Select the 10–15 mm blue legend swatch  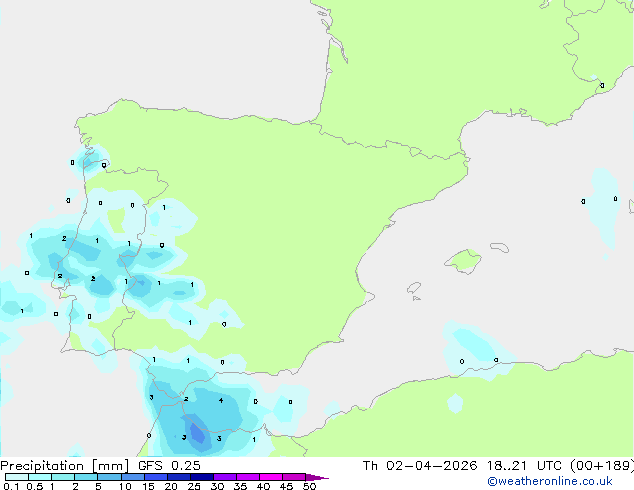point(132,477)
